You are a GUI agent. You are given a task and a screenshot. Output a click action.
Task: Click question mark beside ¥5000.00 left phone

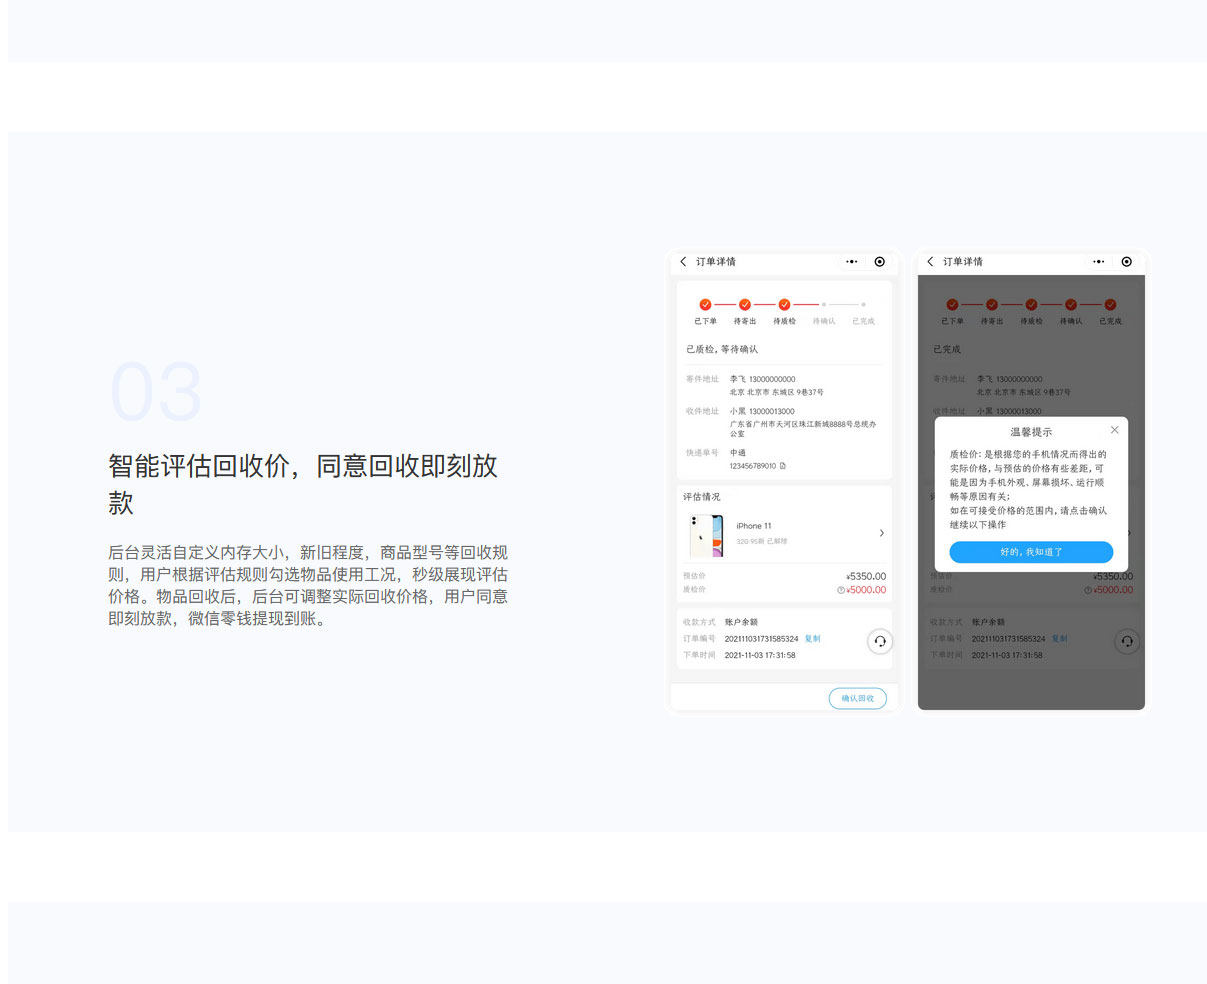pyautogui.click(x=841, y=590)
